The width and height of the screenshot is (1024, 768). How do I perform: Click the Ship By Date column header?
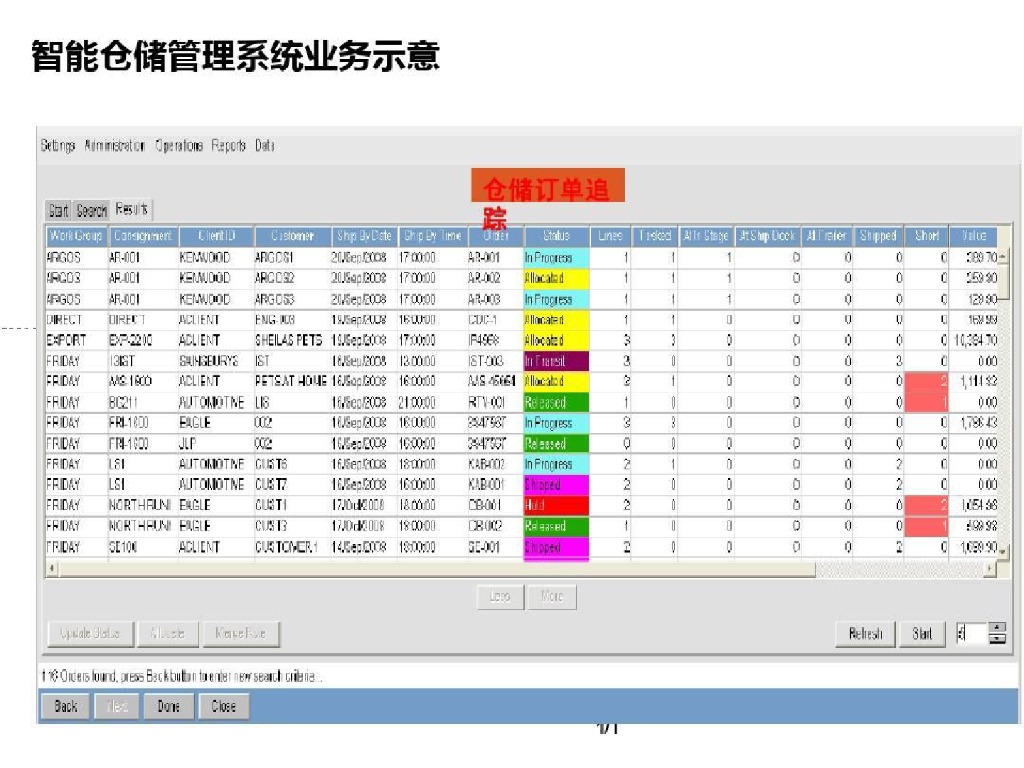pos(363,236)
